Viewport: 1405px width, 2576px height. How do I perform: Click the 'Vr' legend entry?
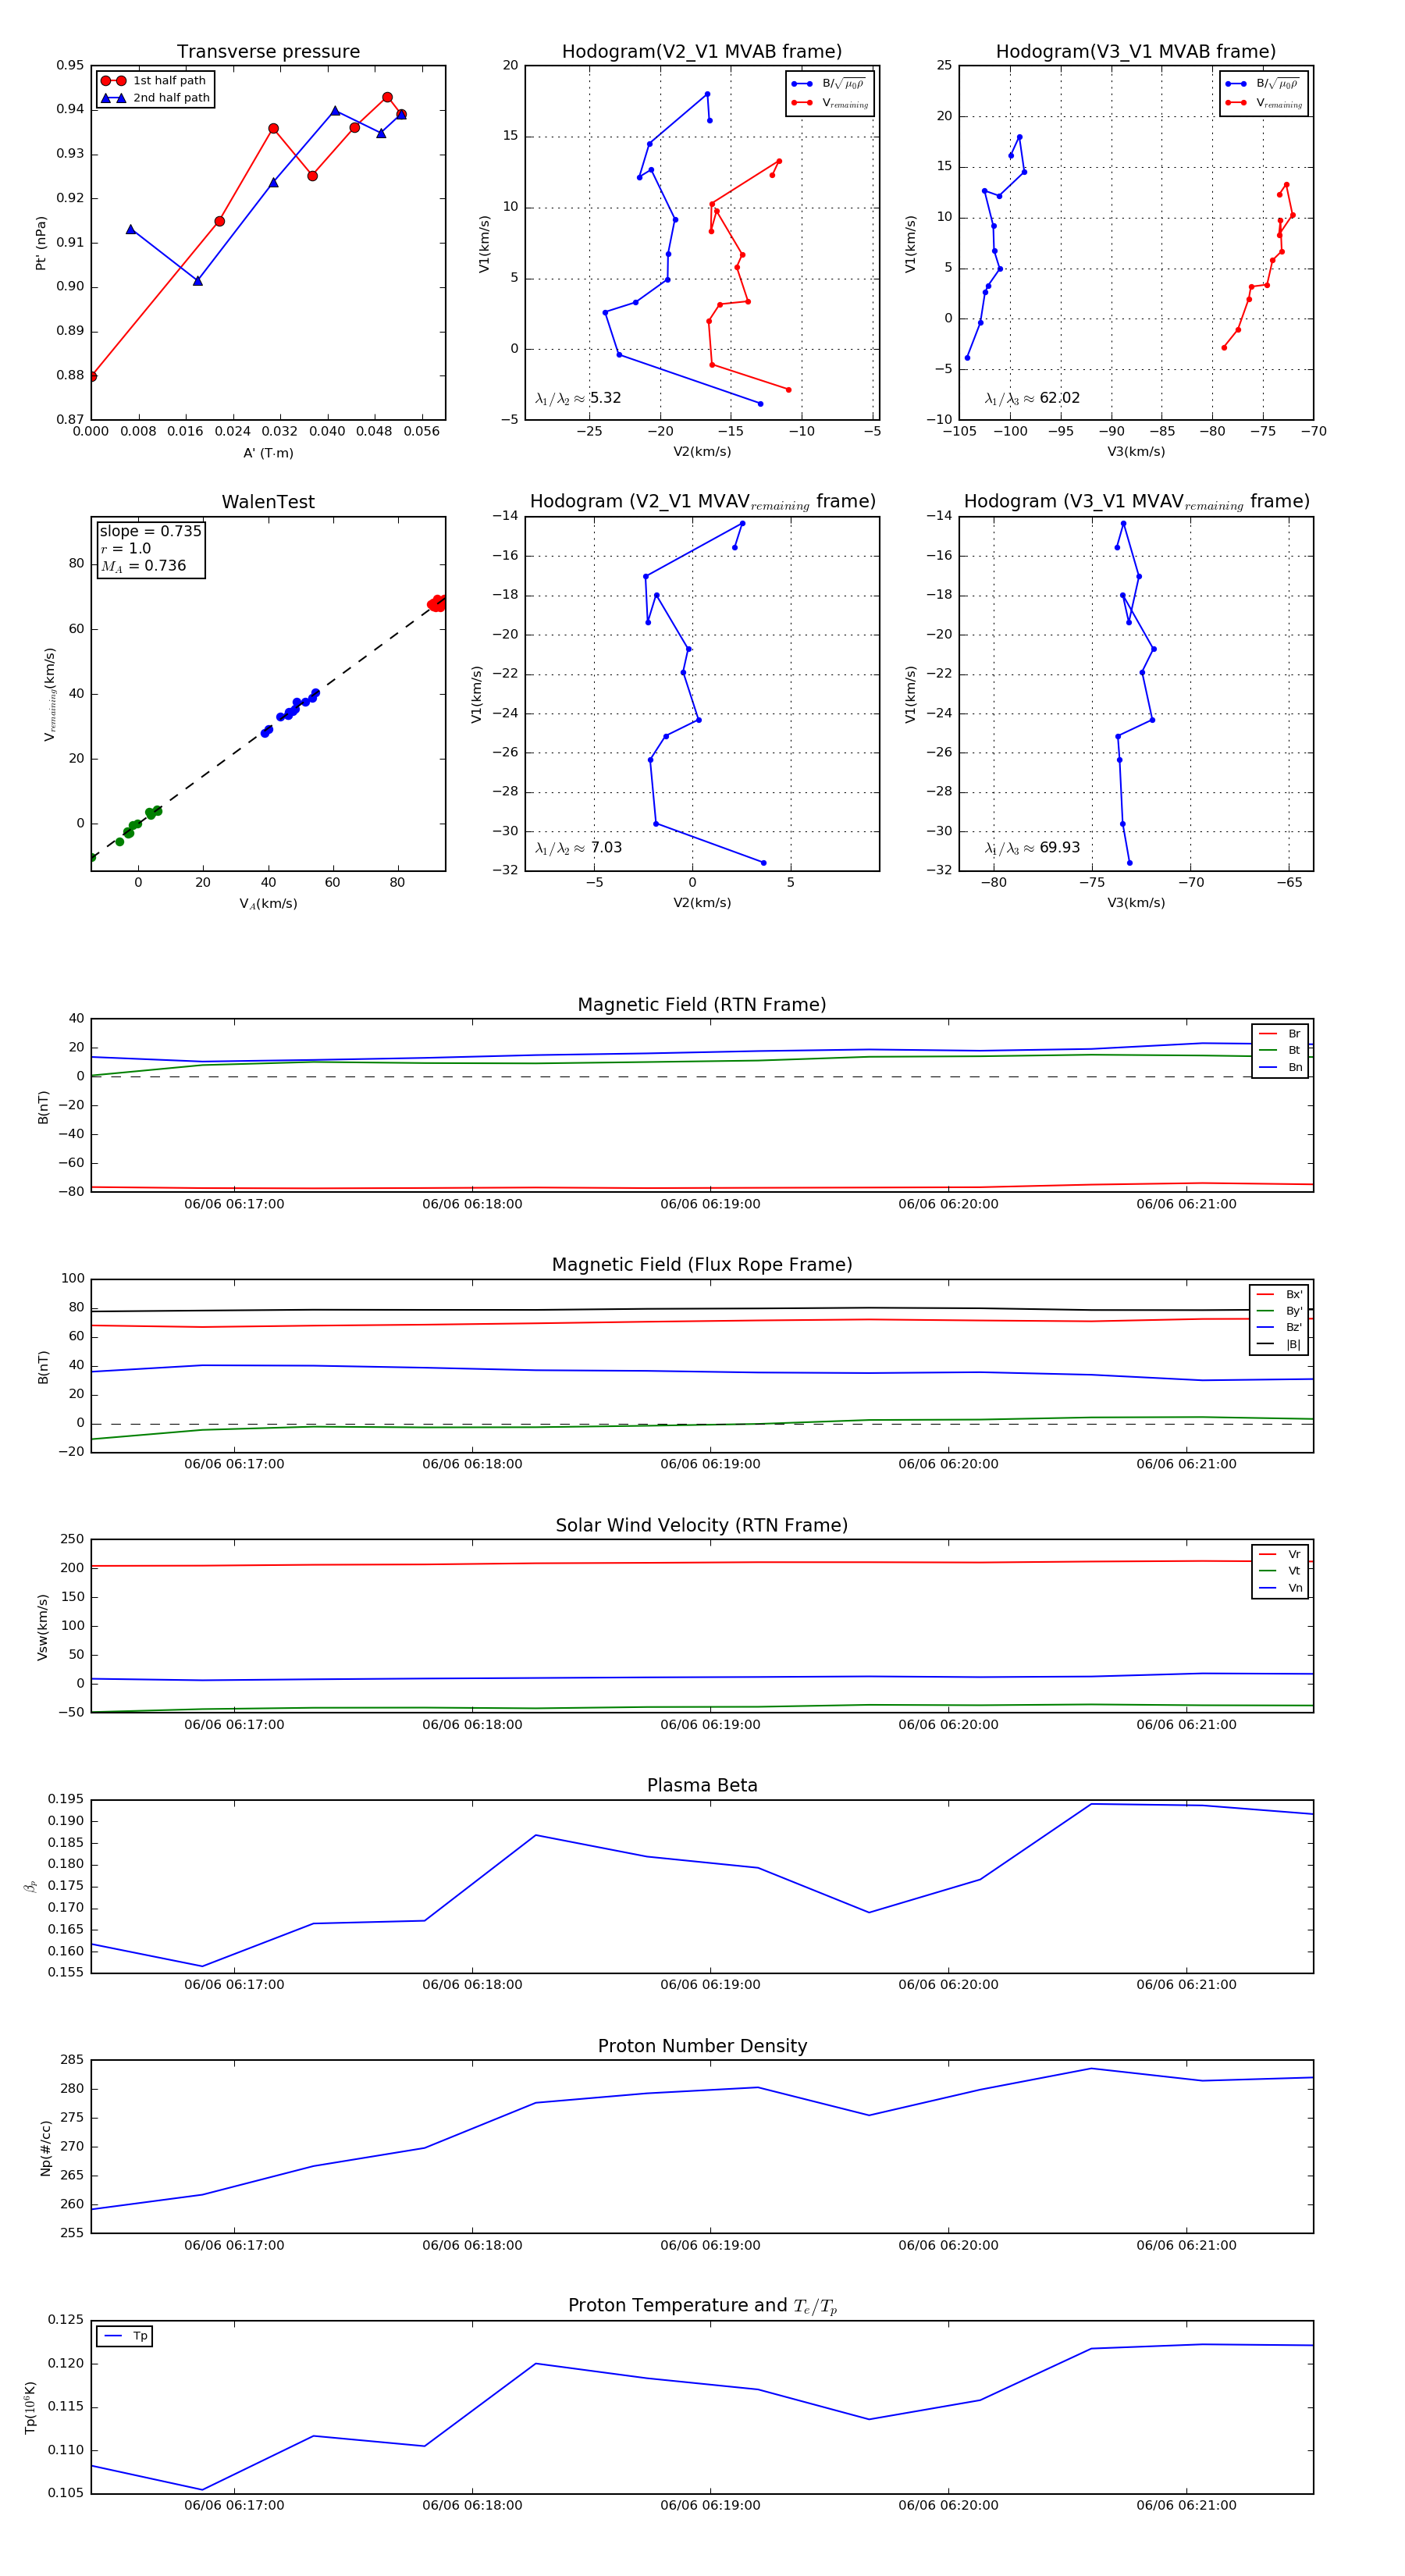tap(1280, 1554)
